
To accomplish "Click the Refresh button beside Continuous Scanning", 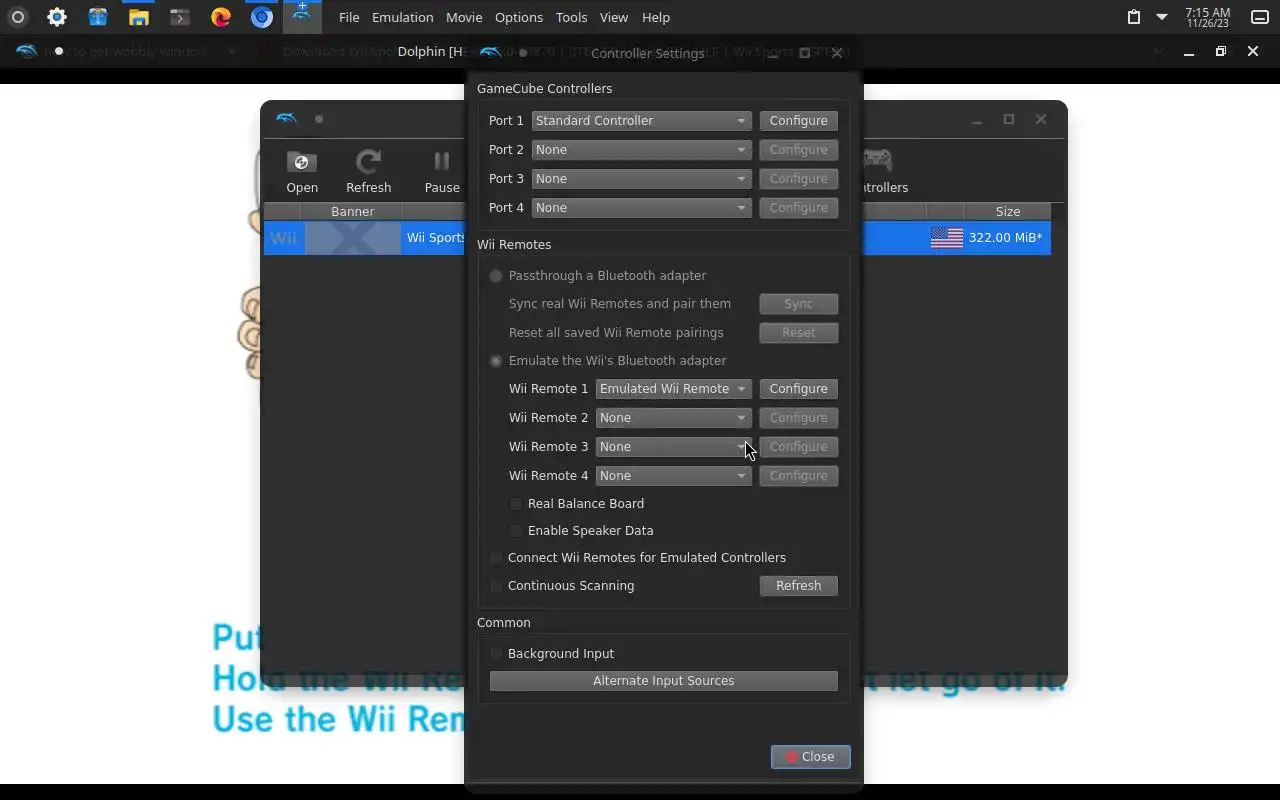I will pyautogui.click(x=798, y=585).
